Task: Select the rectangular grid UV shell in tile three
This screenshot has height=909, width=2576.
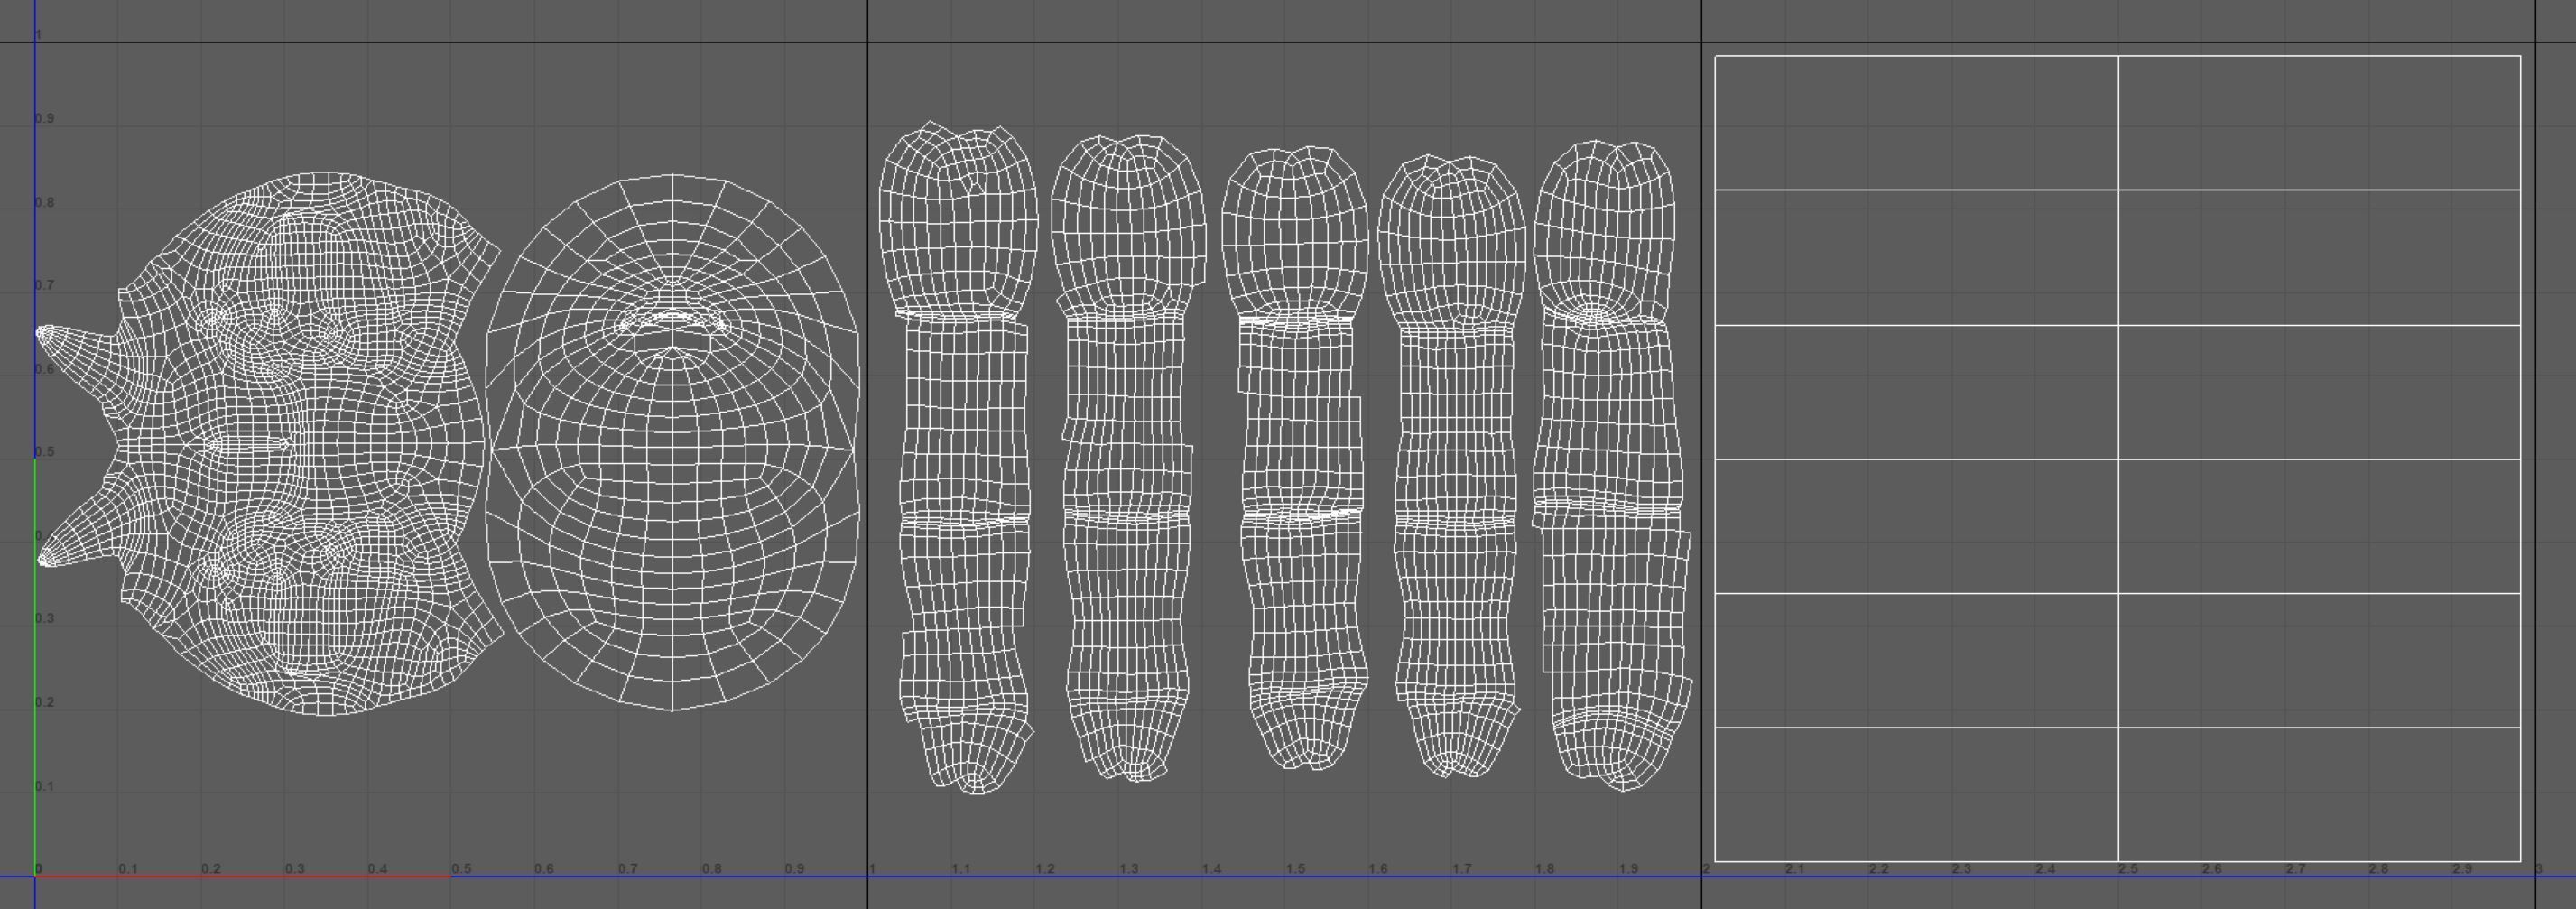Action: pyautogui.click(x=2118, y=458)
